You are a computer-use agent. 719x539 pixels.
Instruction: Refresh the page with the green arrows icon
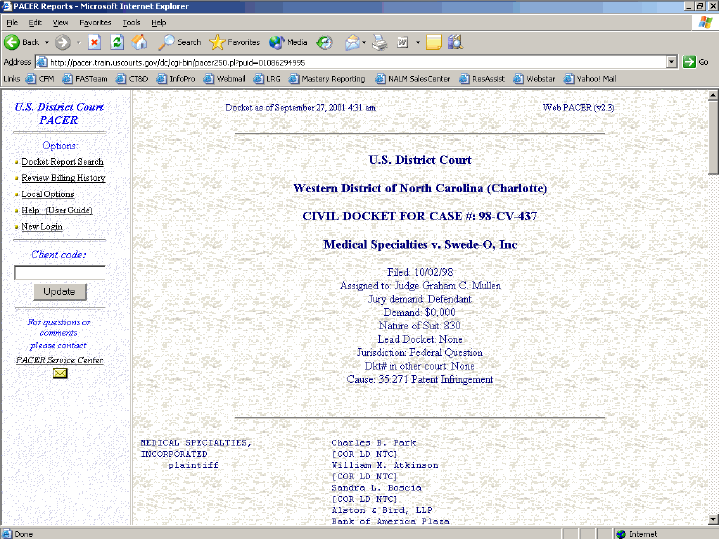pyautogui.click(x=117, y=43)
